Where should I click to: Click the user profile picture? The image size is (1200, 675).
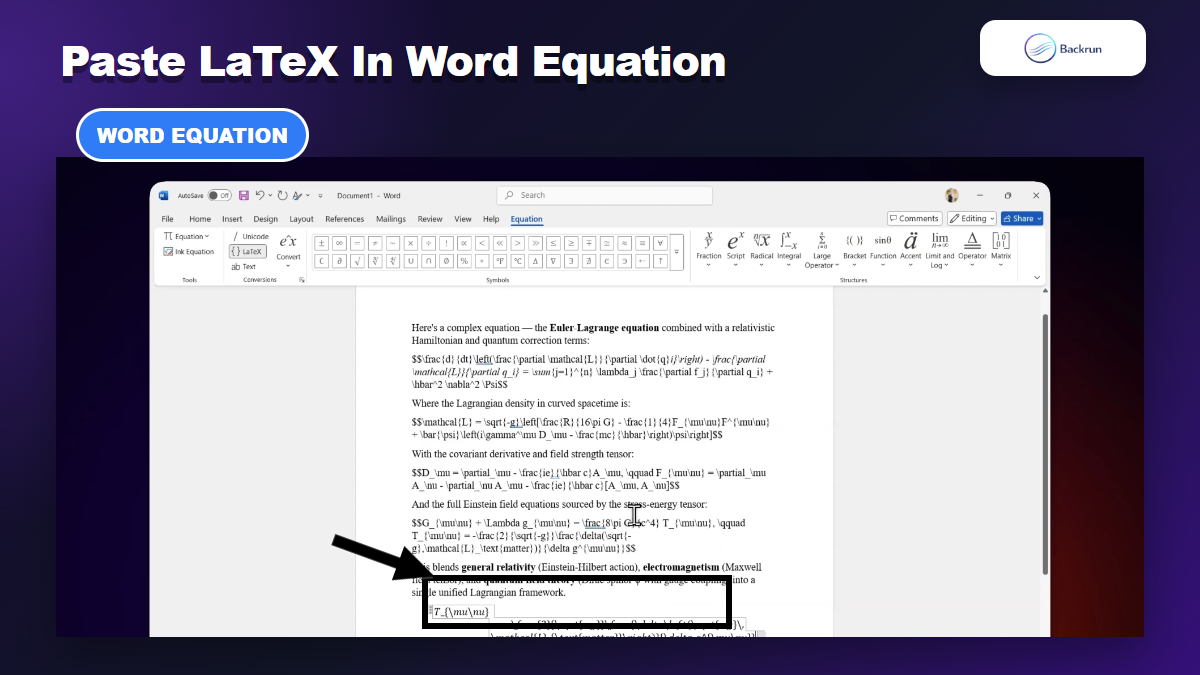tap(952, 195)
